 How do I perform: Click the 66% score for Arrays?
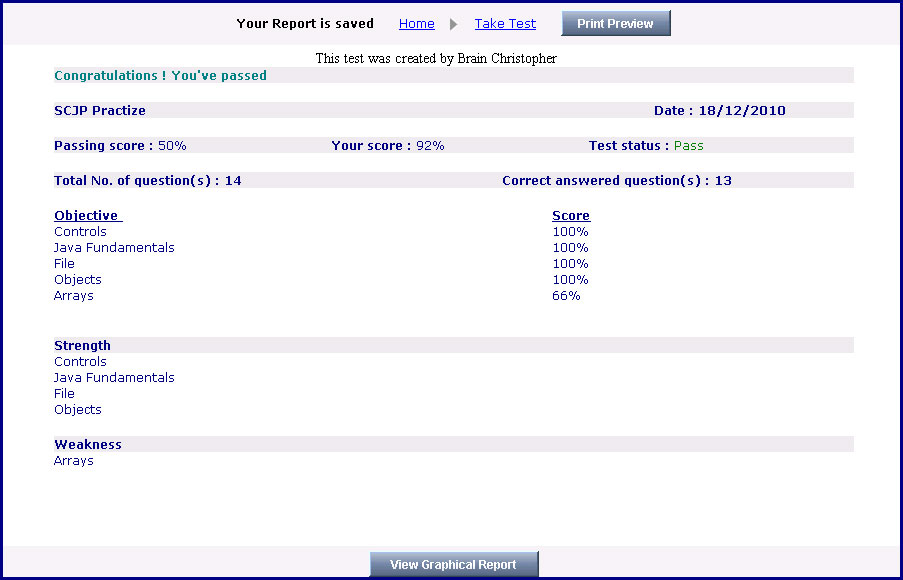[566, 296]
